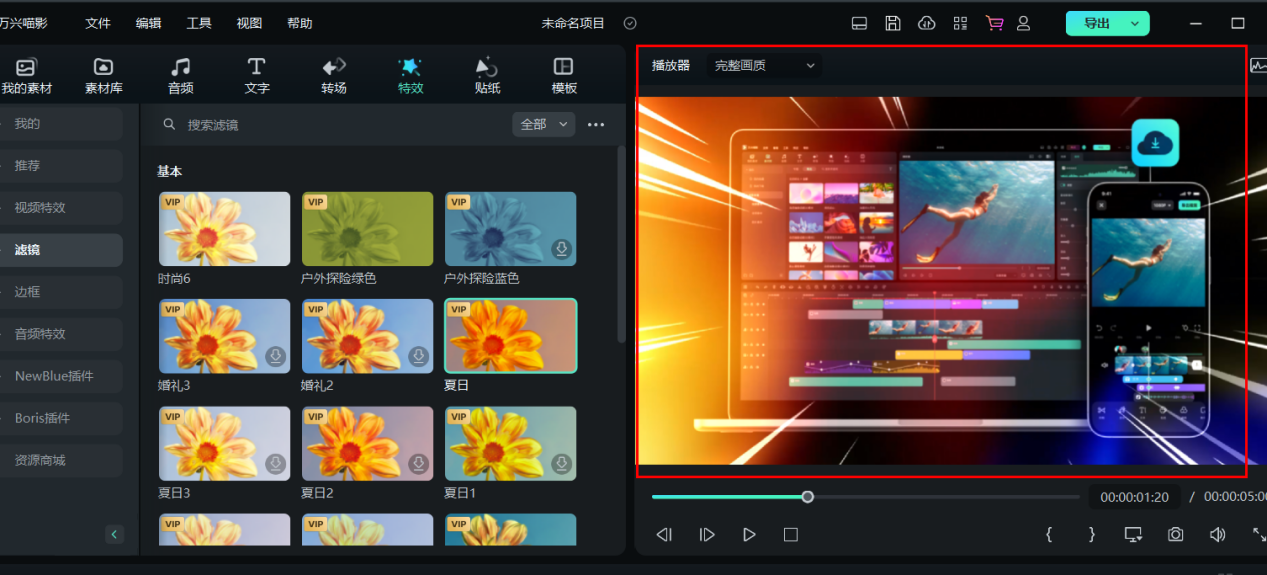Switch to the 音频 audio tab
The height and width of the screenshot is (575, 1267).
tap(180, 76)
